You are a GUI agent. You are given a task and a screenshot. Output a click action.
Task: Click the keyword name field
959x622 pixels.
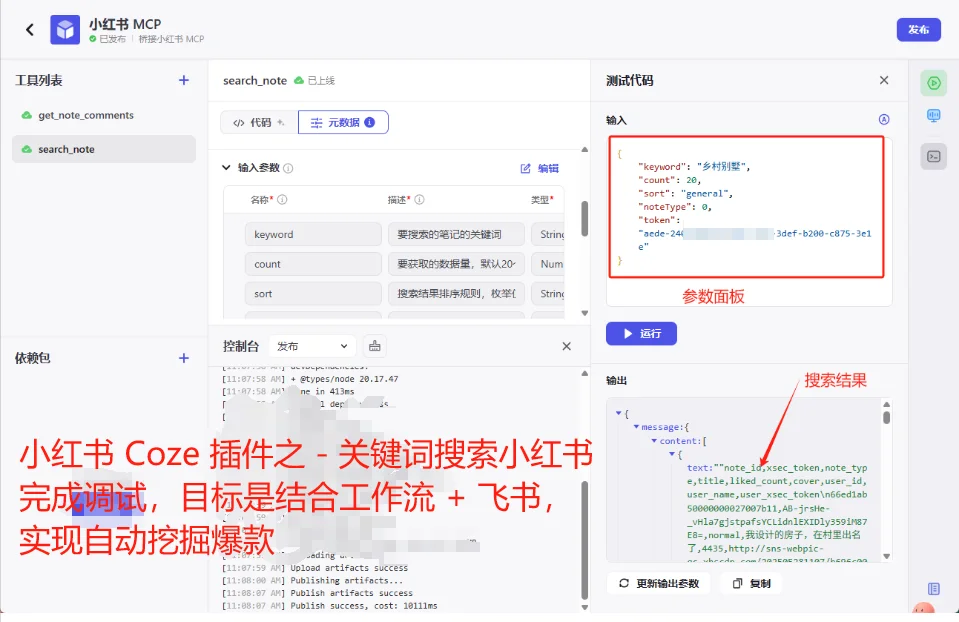(x=313, y=234)
